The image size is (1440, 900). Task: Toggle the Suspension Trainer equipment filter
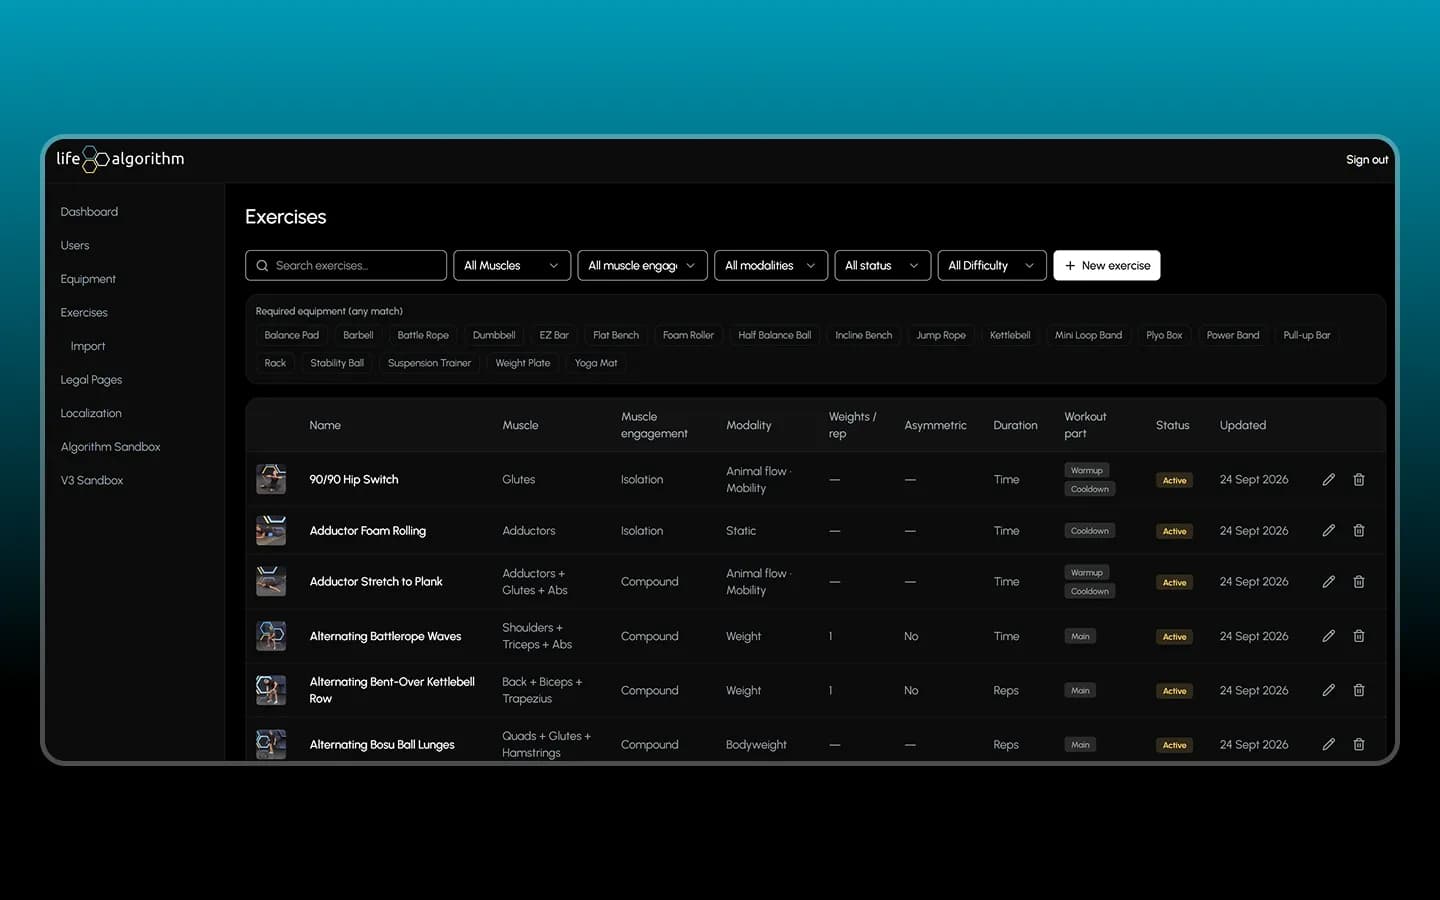tap(429, 363)
